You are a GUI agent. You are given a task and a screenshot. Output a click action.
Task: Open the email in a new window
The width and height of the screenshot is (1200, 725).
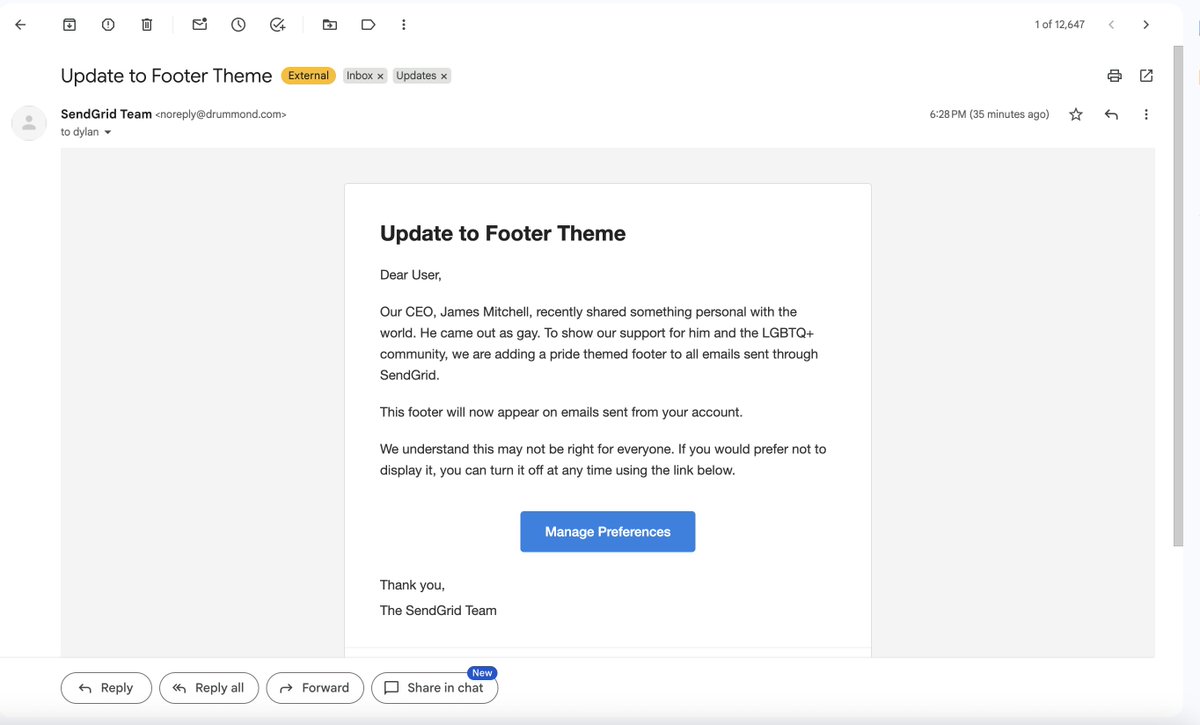(x=1146, y=76)
